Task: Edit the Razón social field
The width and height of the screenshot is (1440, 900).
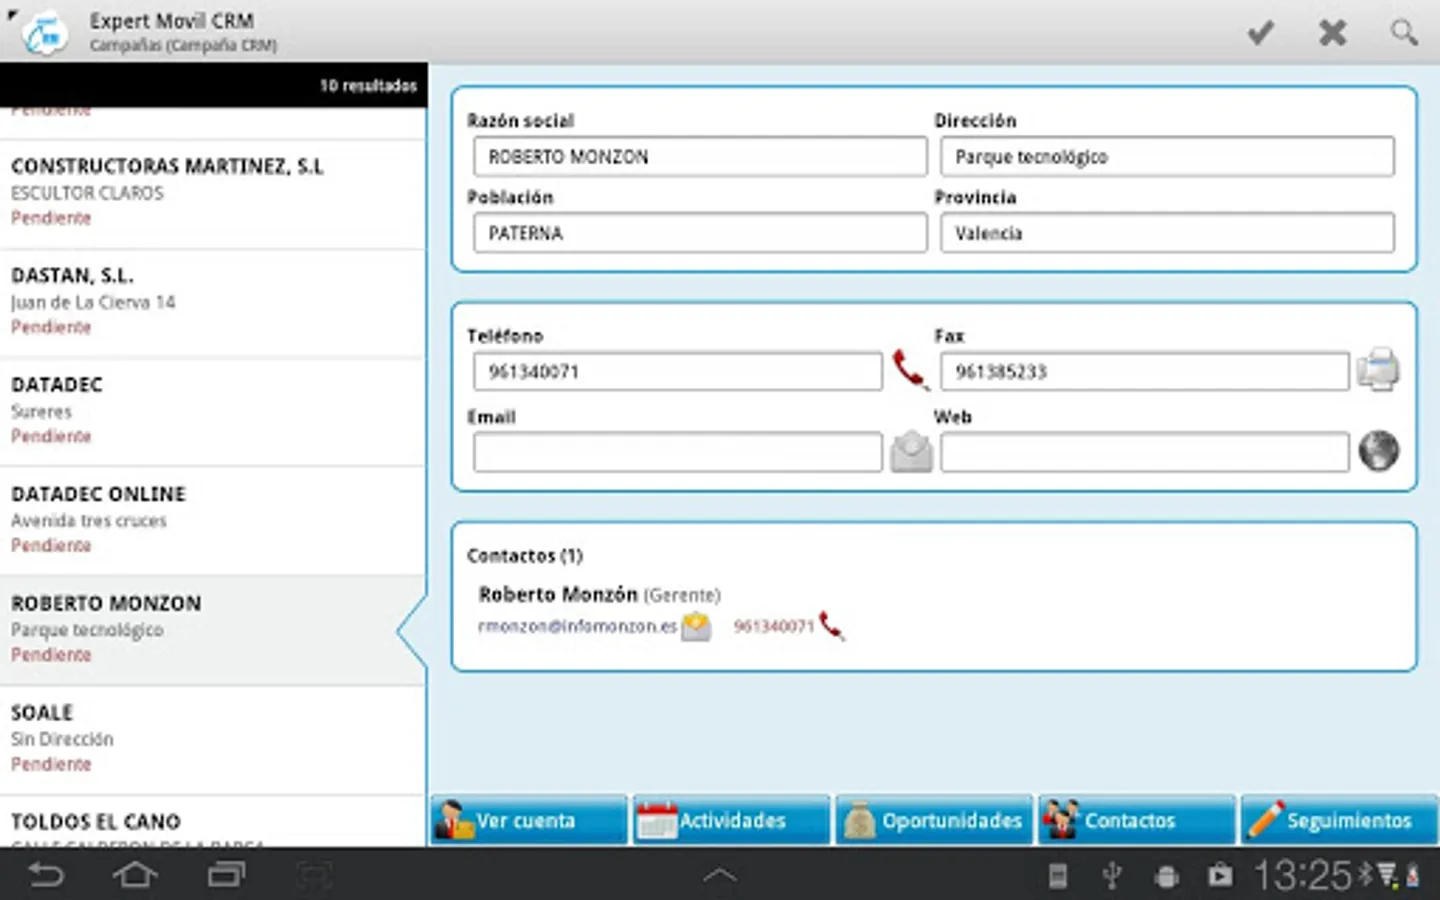Action: point(700,157)
